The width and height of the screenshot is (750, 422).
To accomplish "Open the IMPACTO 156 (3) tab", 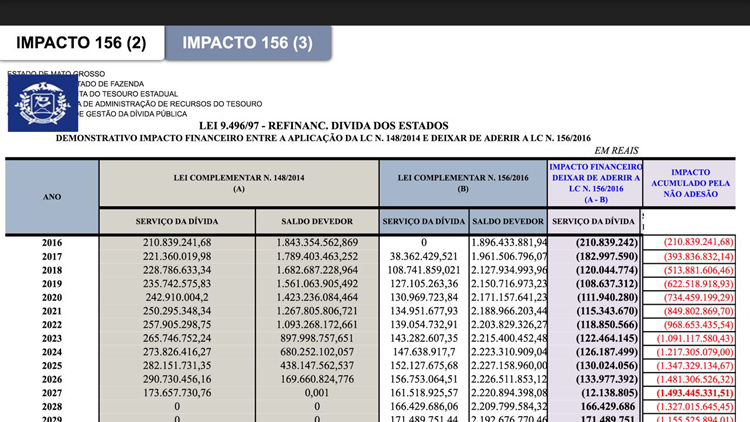I will click(248, 43).
